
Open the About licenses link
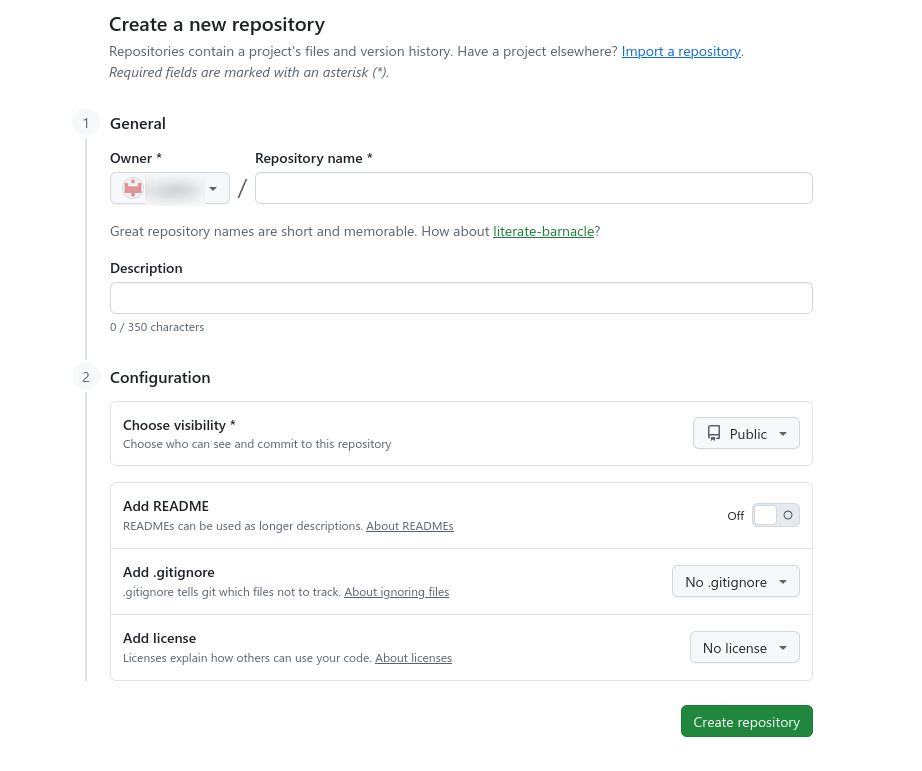[413, 658]
